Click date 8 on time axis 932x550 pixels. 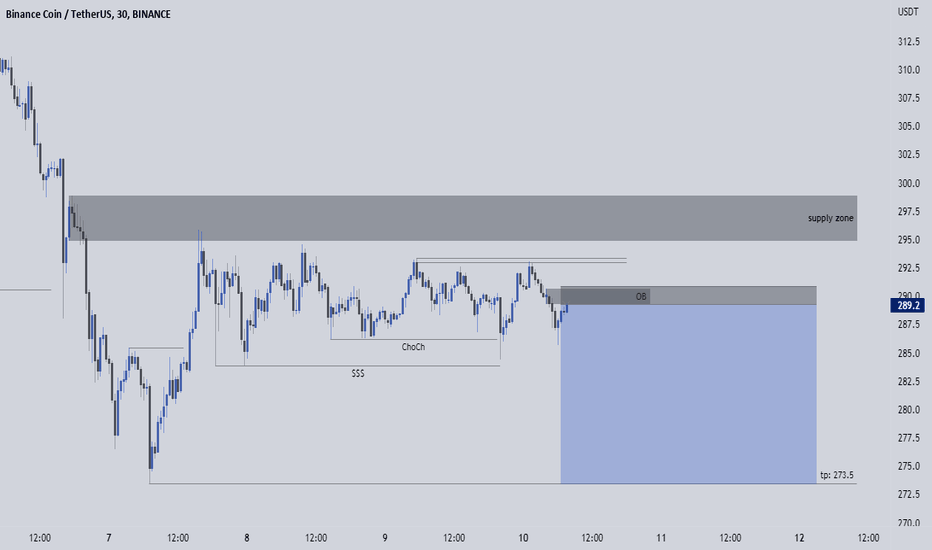point(247,538)
